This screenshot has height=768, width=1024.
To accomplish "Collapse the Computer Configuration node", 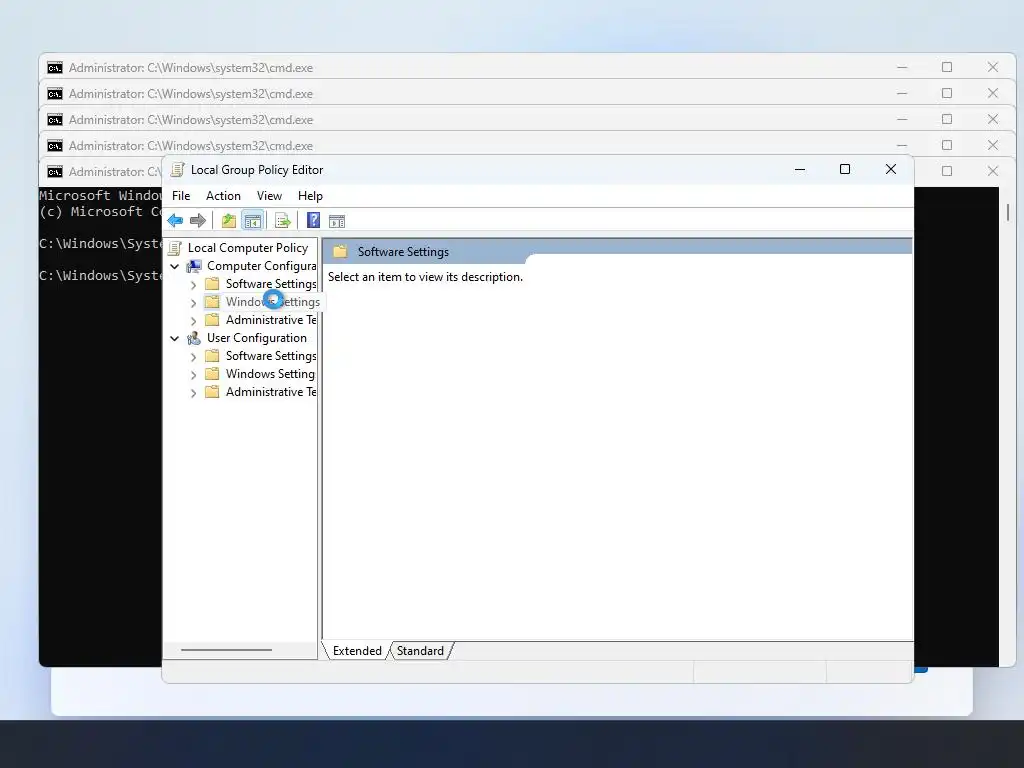I will (x=174, y=266).
